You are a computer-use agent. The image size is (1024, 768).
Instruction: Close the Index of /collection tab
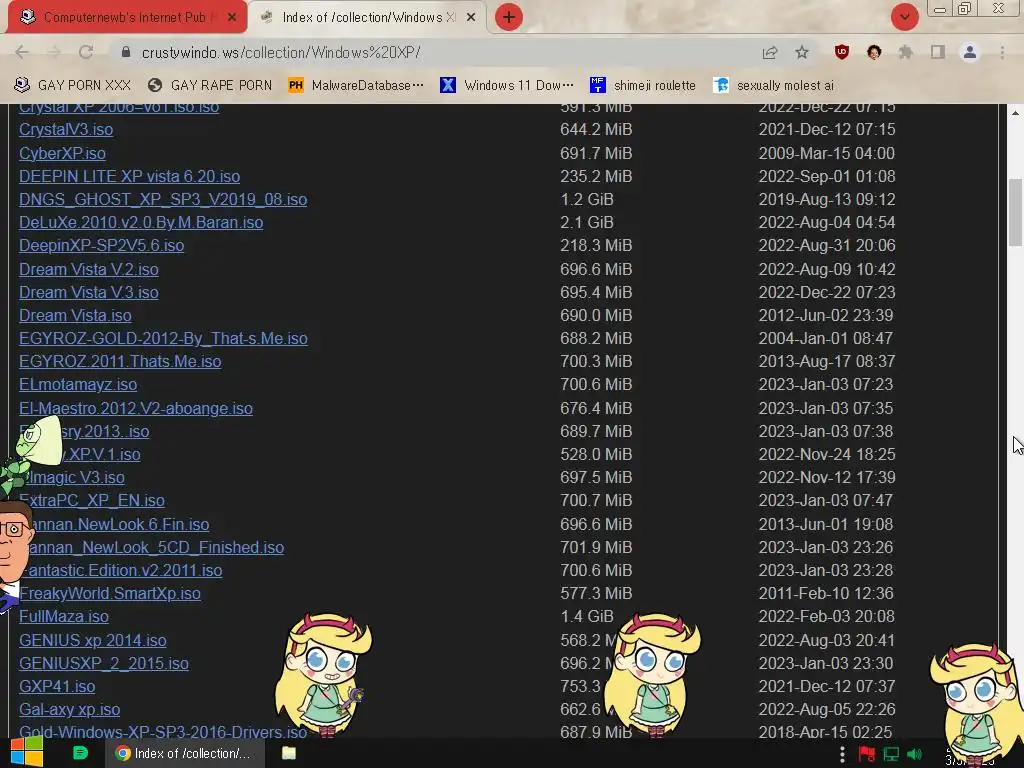click(x=471, y=17)
